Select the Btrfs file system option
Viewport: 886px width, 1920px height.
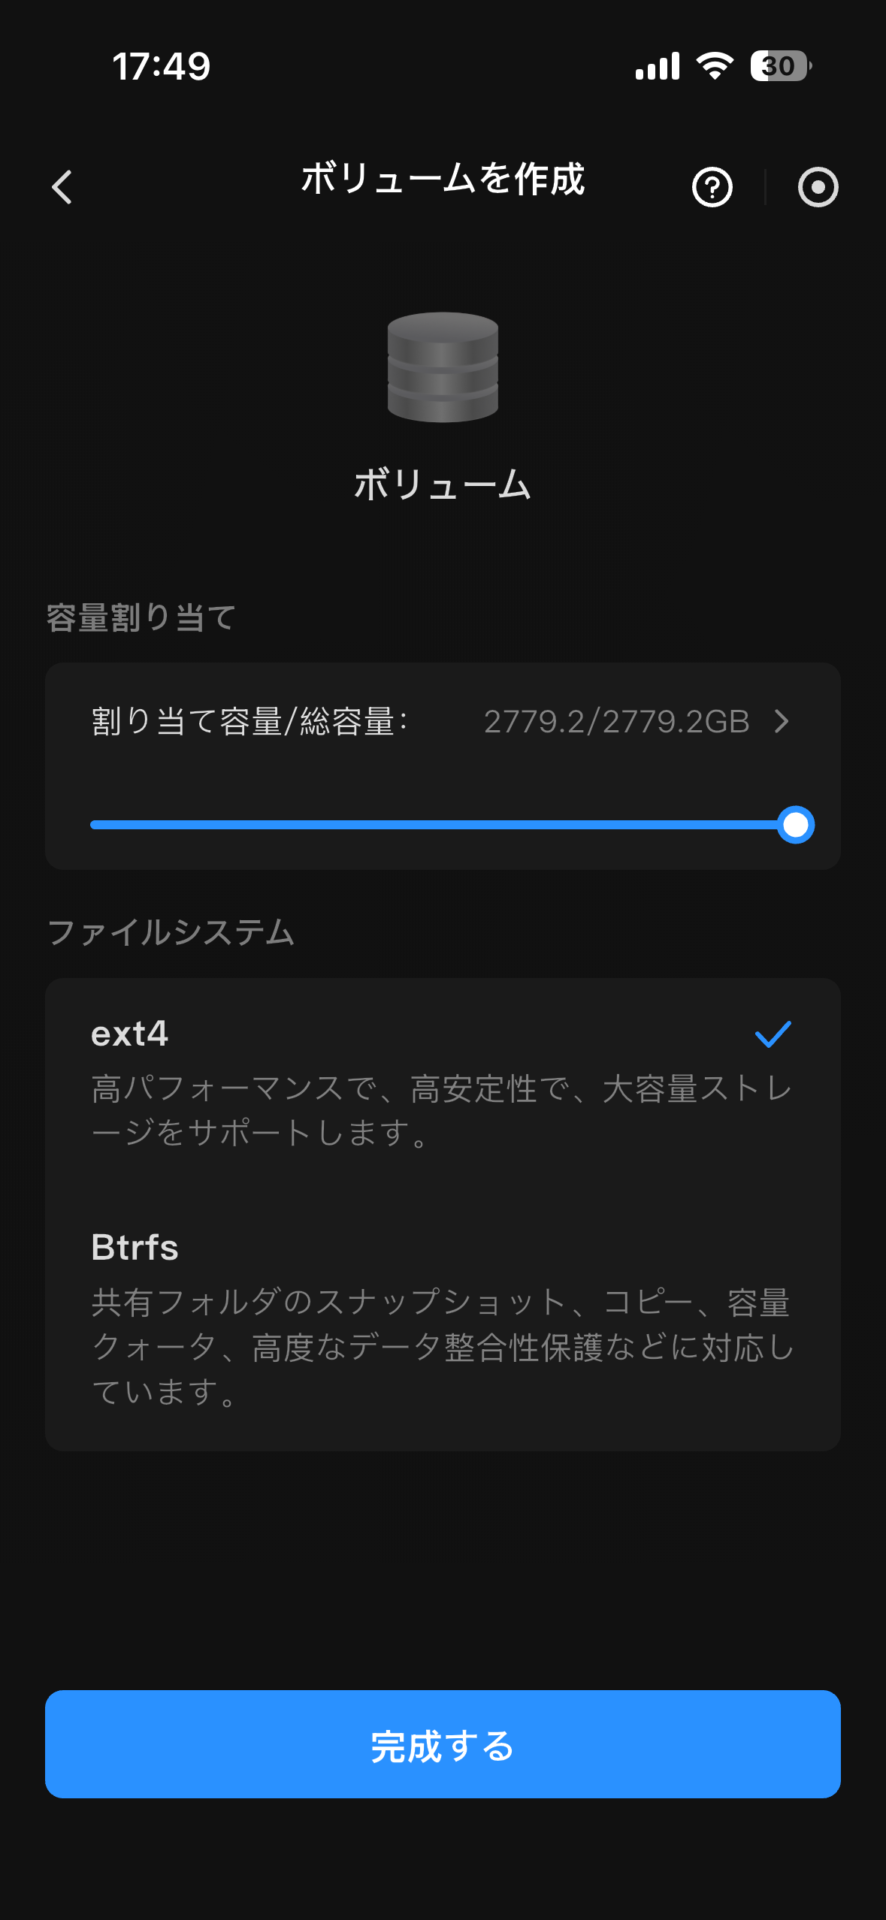point(135,1248)
